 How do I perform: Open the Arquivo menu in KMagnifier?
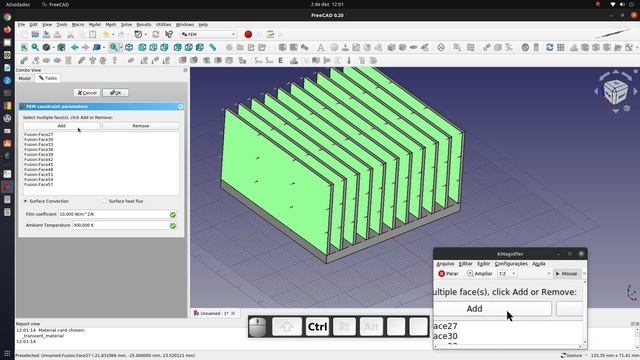[445, 264]
